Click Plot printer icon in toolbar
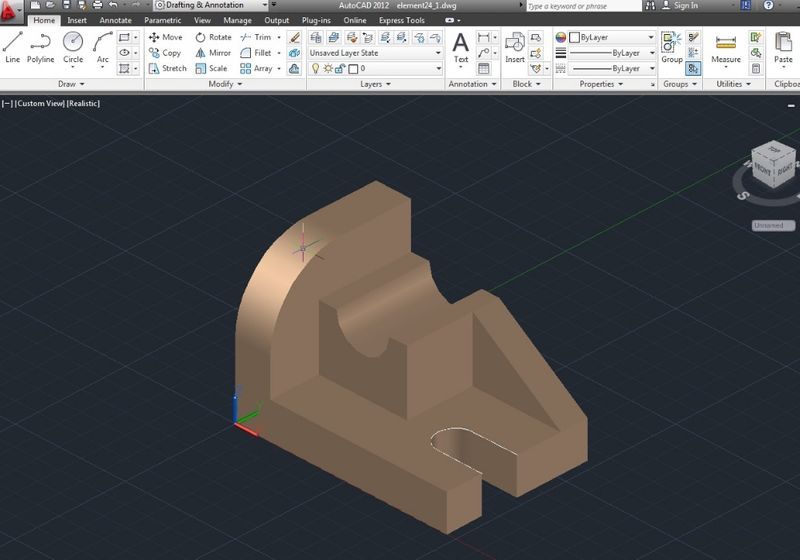Viewport: 800px width, 560px height. 97,5
